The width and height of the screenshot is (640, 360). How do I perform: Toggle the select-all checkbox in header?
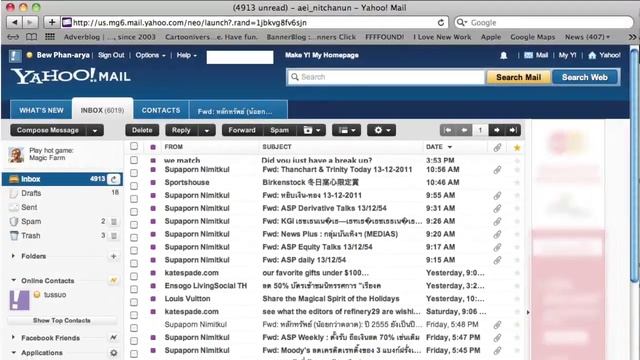point(134,146)
